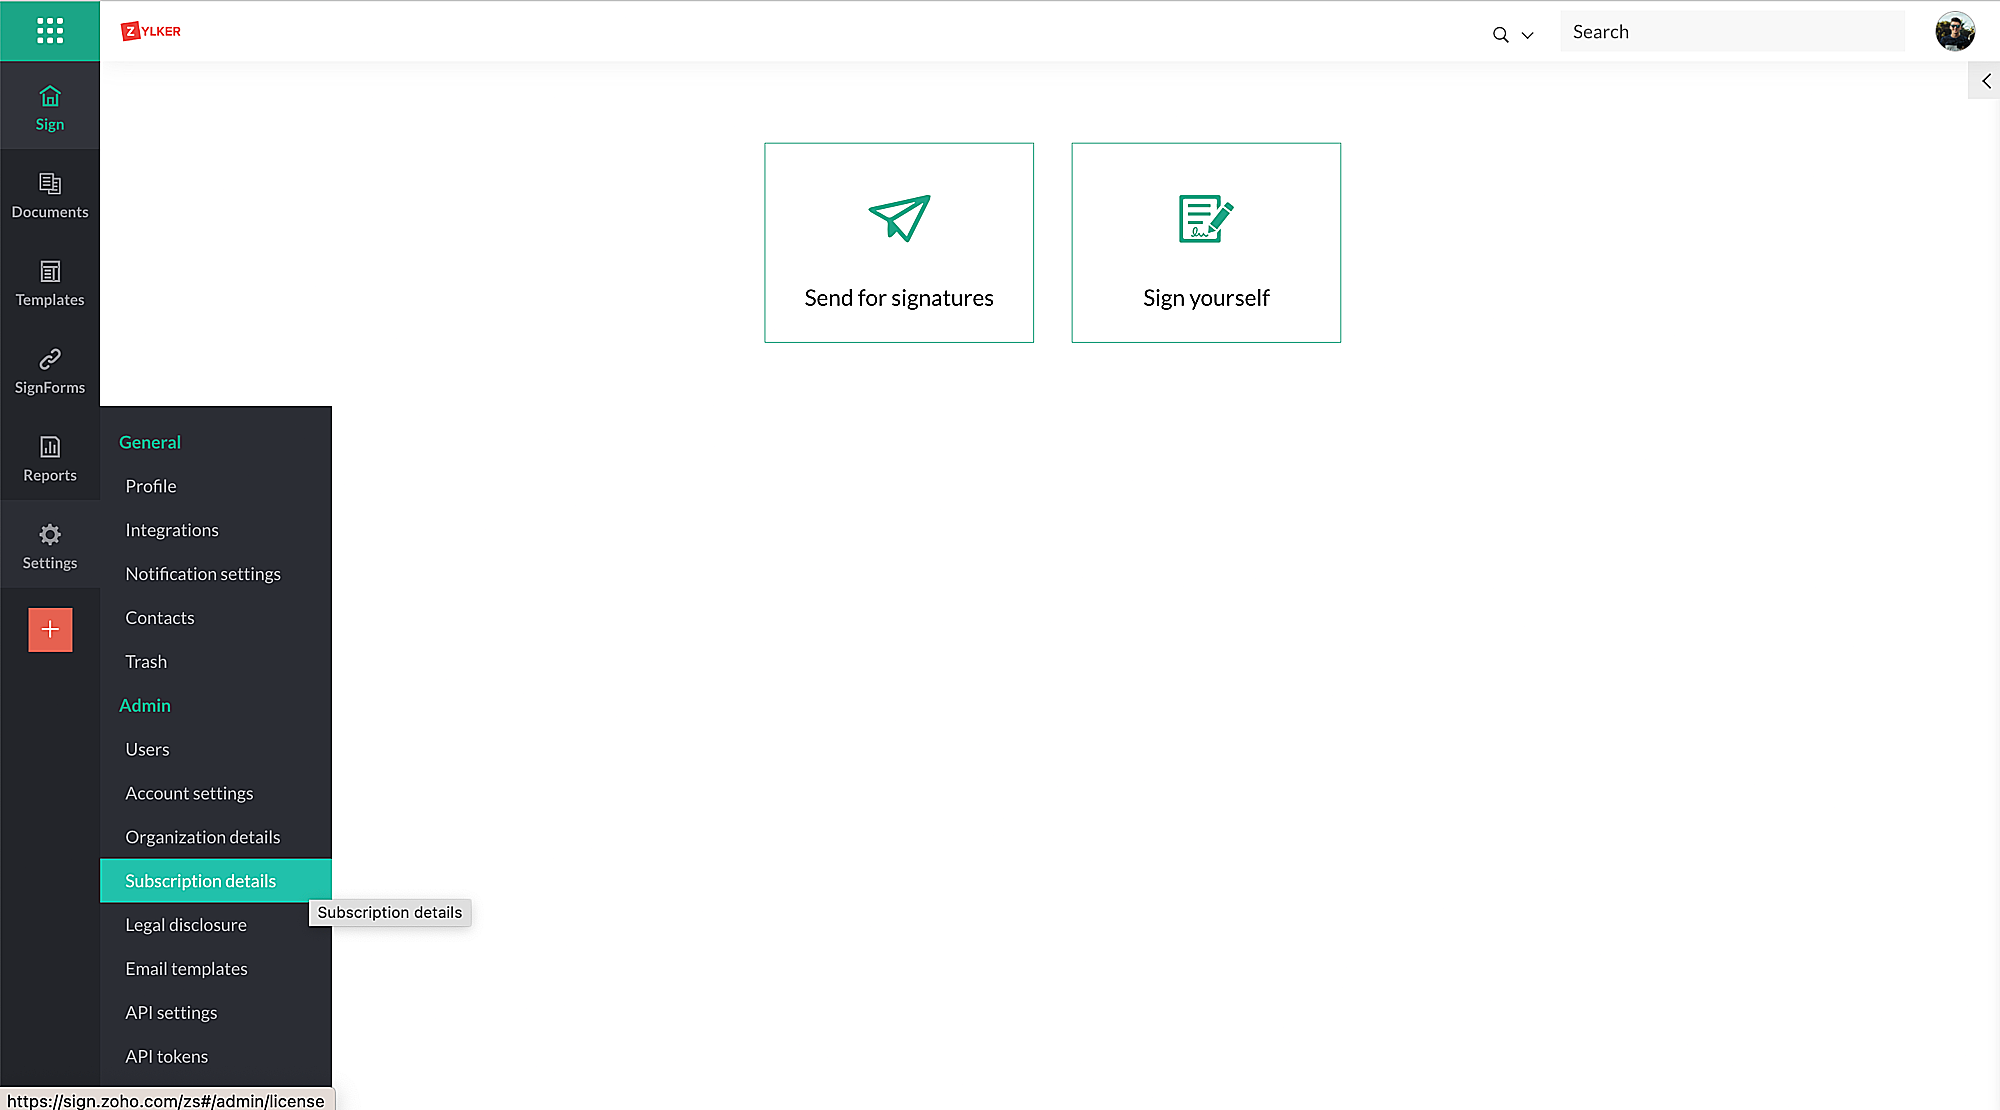2000x1110 pixels.
Task: Expand the search filter dropdown arrow
Action: click(x=1527, y=35)
